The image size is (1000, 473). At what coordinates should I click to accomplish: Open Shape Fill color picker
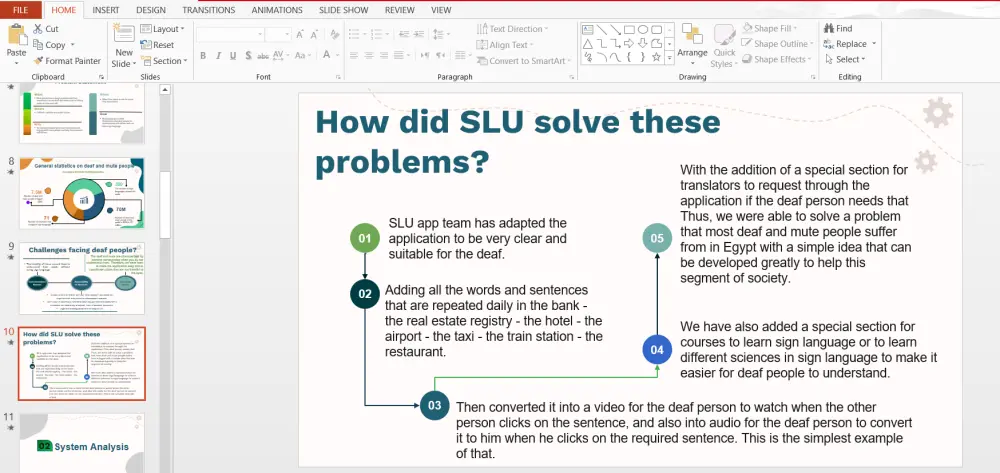coord(770,28)
